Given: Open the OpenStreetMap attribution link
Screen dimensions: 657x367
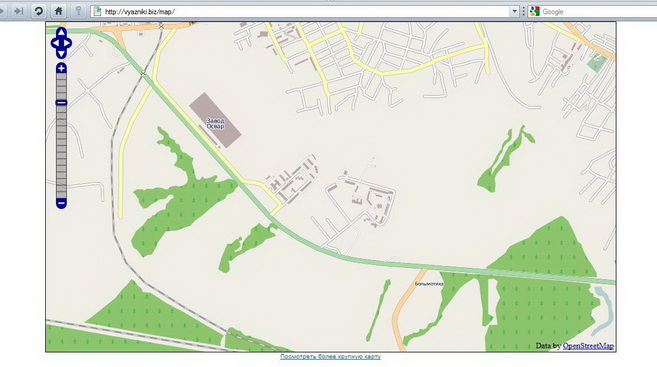Looking at the screenshot, I should [x=588, y=346].
